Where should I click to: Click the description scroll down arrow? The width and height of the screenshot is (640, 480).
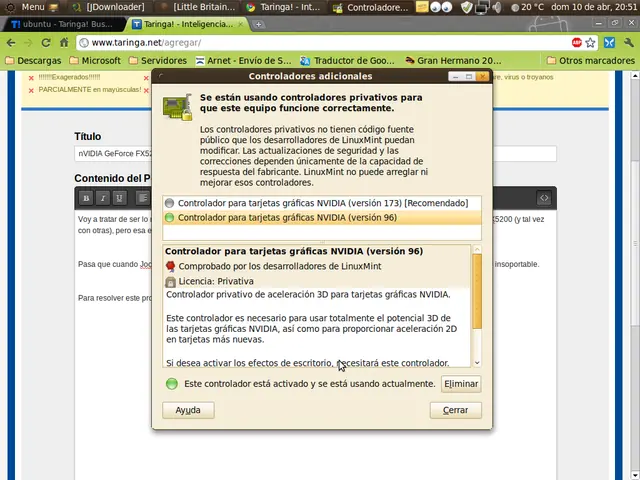[477, 362]
